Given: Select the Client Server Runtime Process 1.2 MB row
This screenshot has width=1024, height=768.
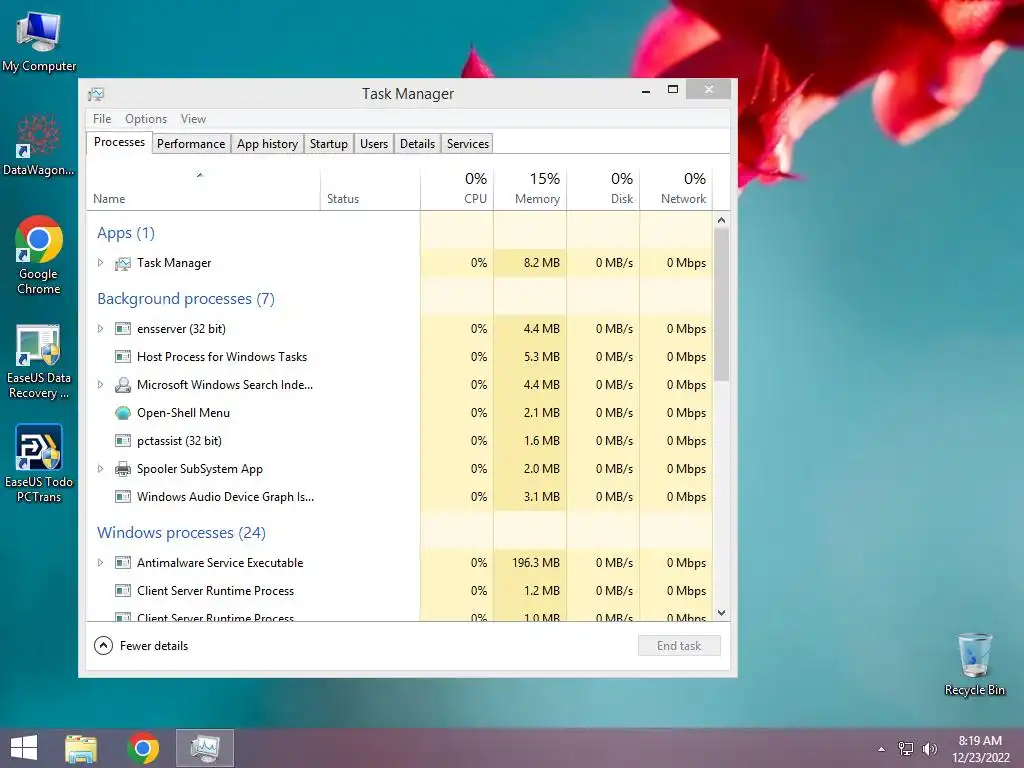Looking at the screenshot, I should (400, 590).
